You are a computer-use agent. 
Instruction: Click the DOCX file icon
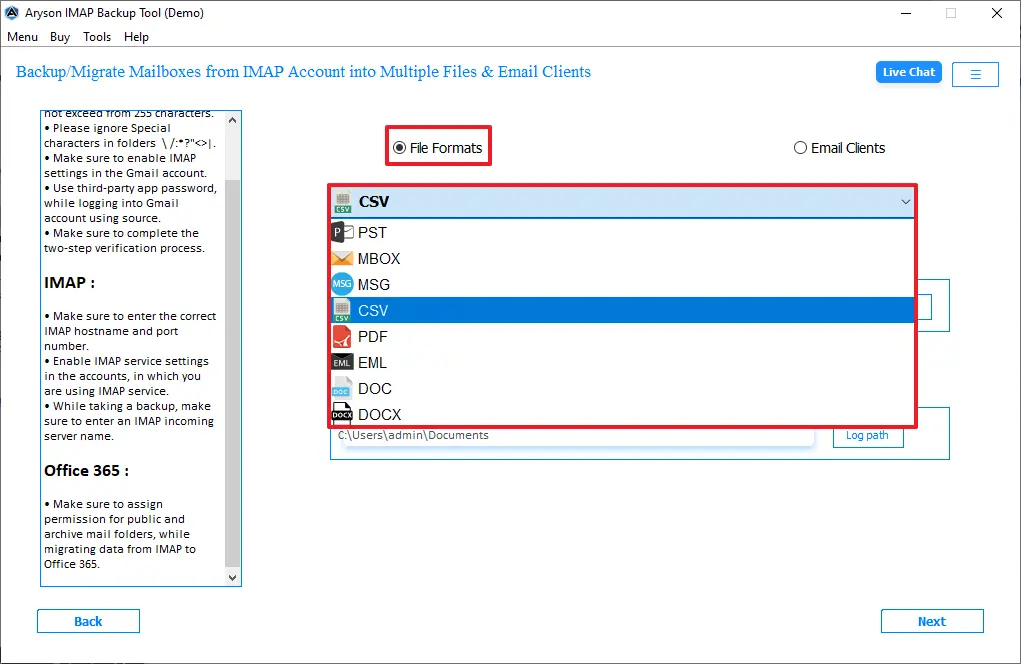click(x=342, y=414)
